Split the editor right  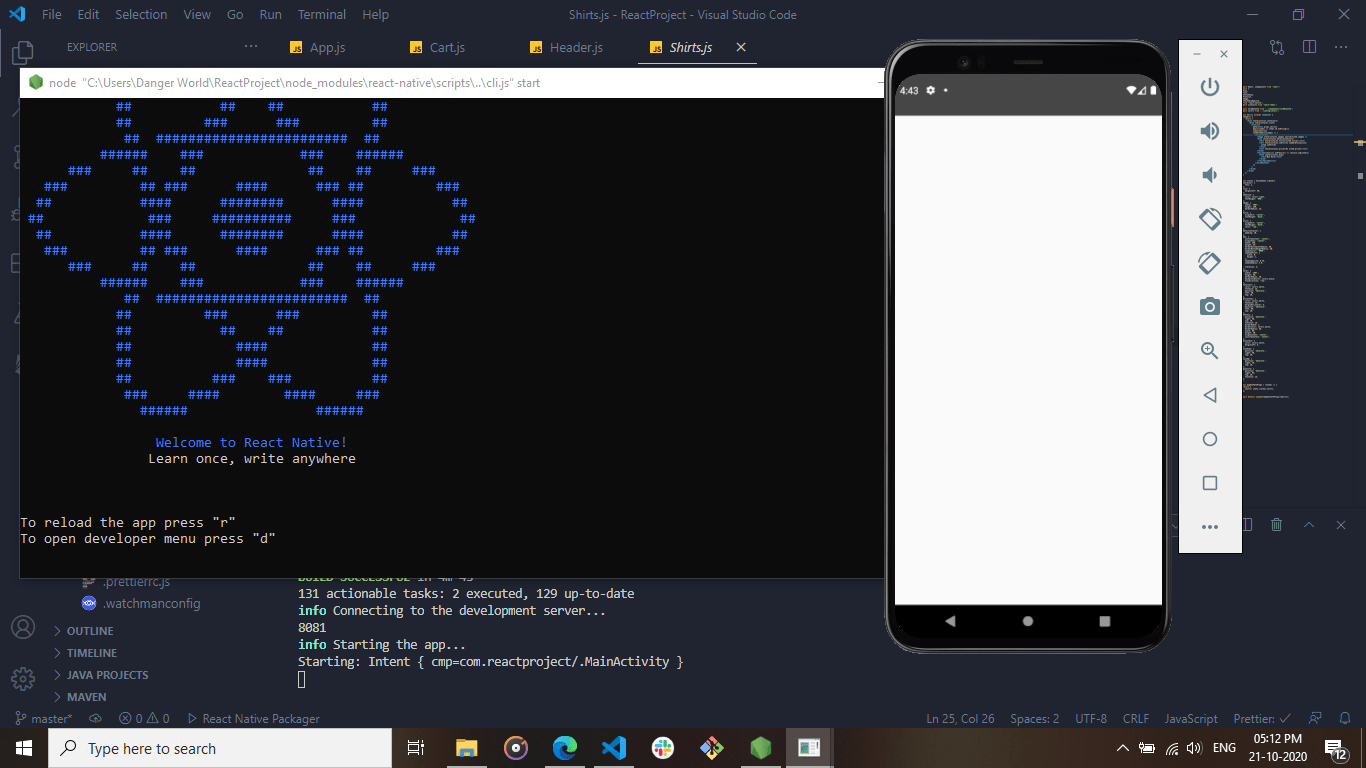click(1309, 47)
